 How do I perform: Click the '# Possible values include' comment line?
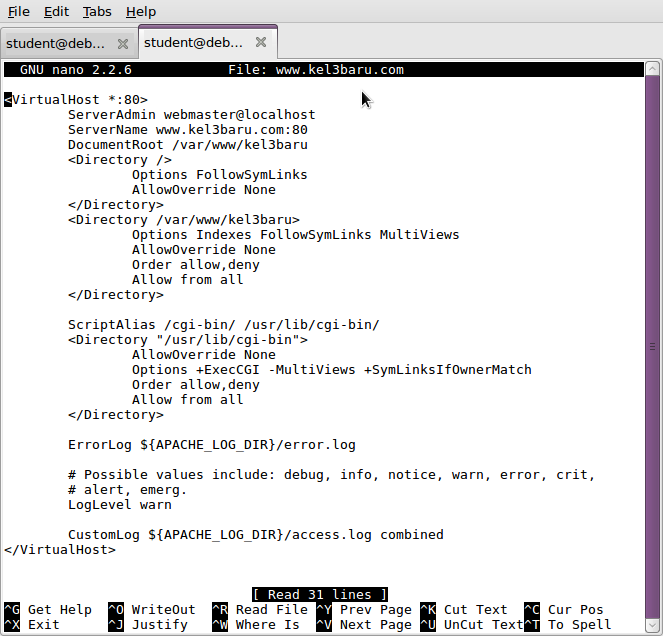pos(332,475)
